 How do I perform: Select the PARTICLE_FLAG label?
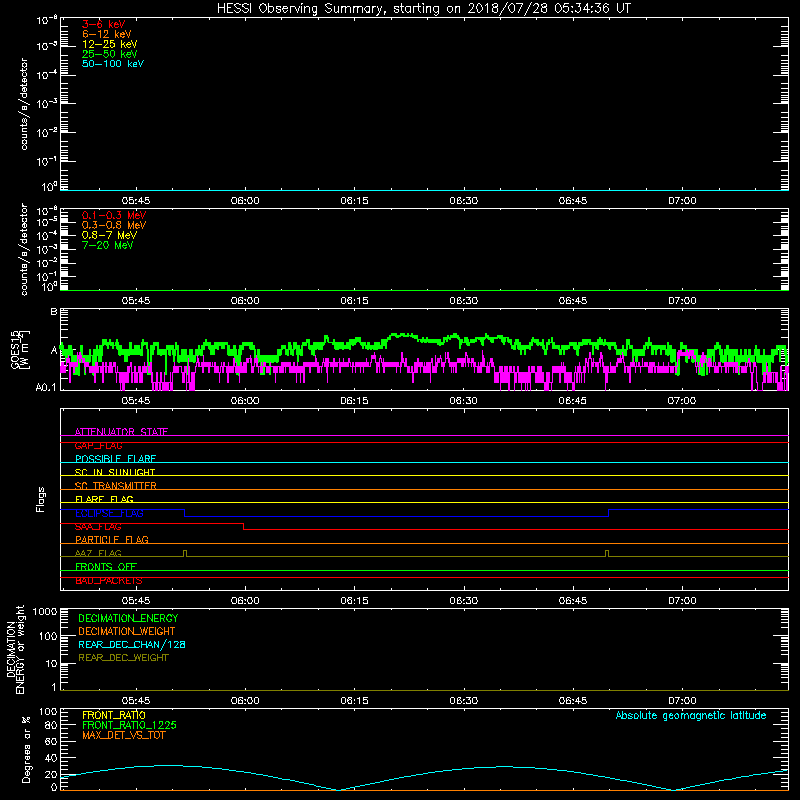(x=112, y=539)
